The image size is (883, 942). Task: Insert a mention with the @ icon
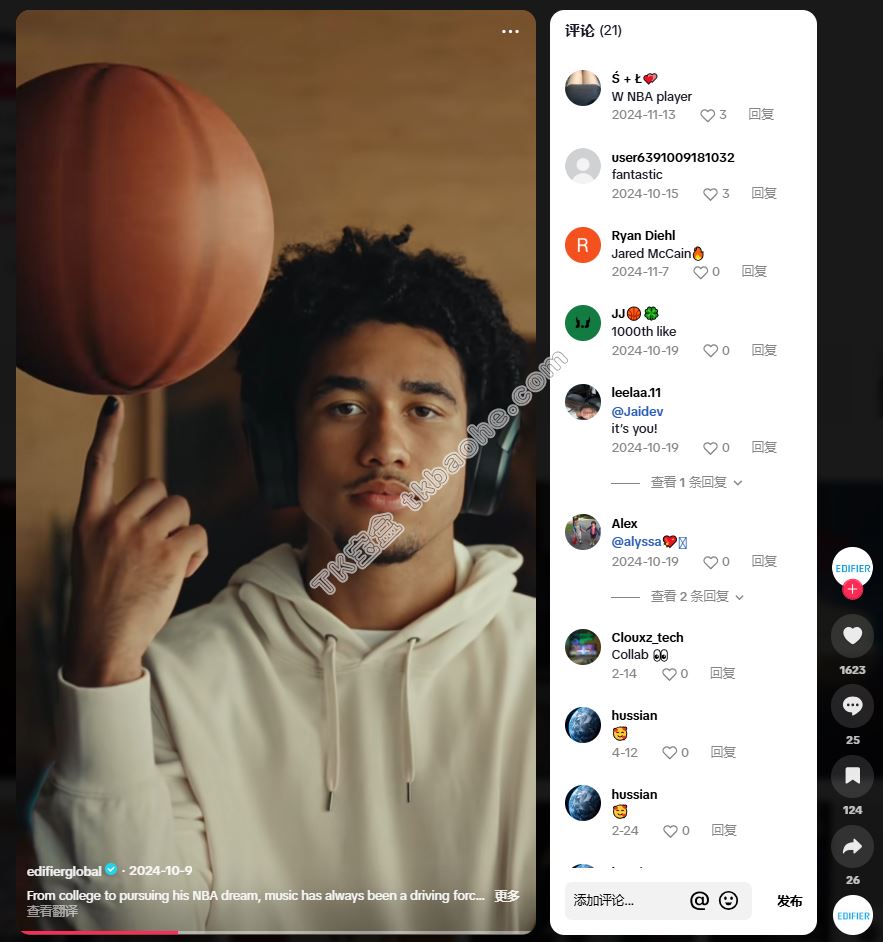699,901
